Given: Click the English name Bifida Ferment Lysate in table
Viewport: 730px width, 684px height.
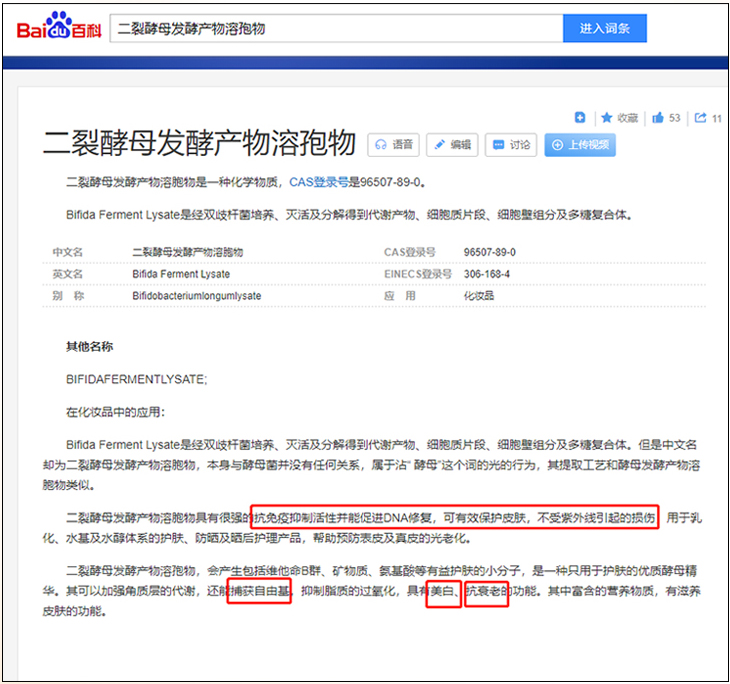Looking at the screenshot, I should (181, 274).
